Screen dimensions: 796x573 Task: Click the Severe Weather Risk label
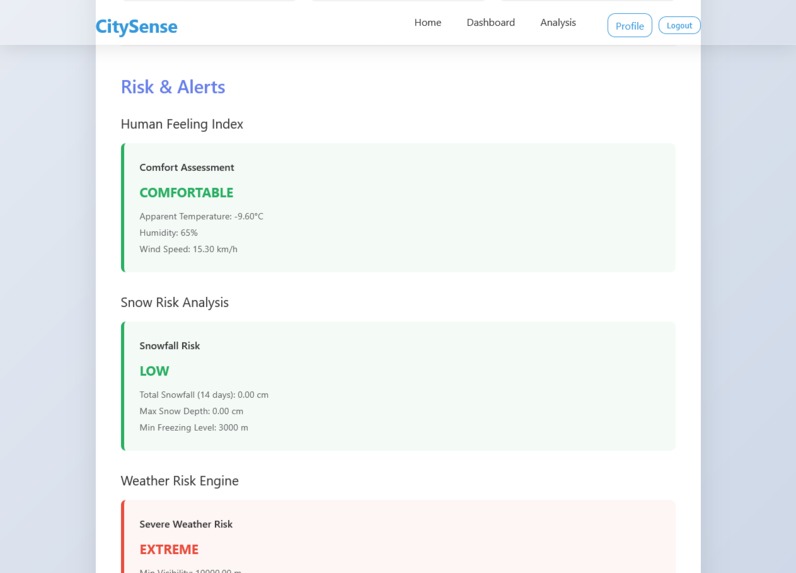(x=186, y=524)
